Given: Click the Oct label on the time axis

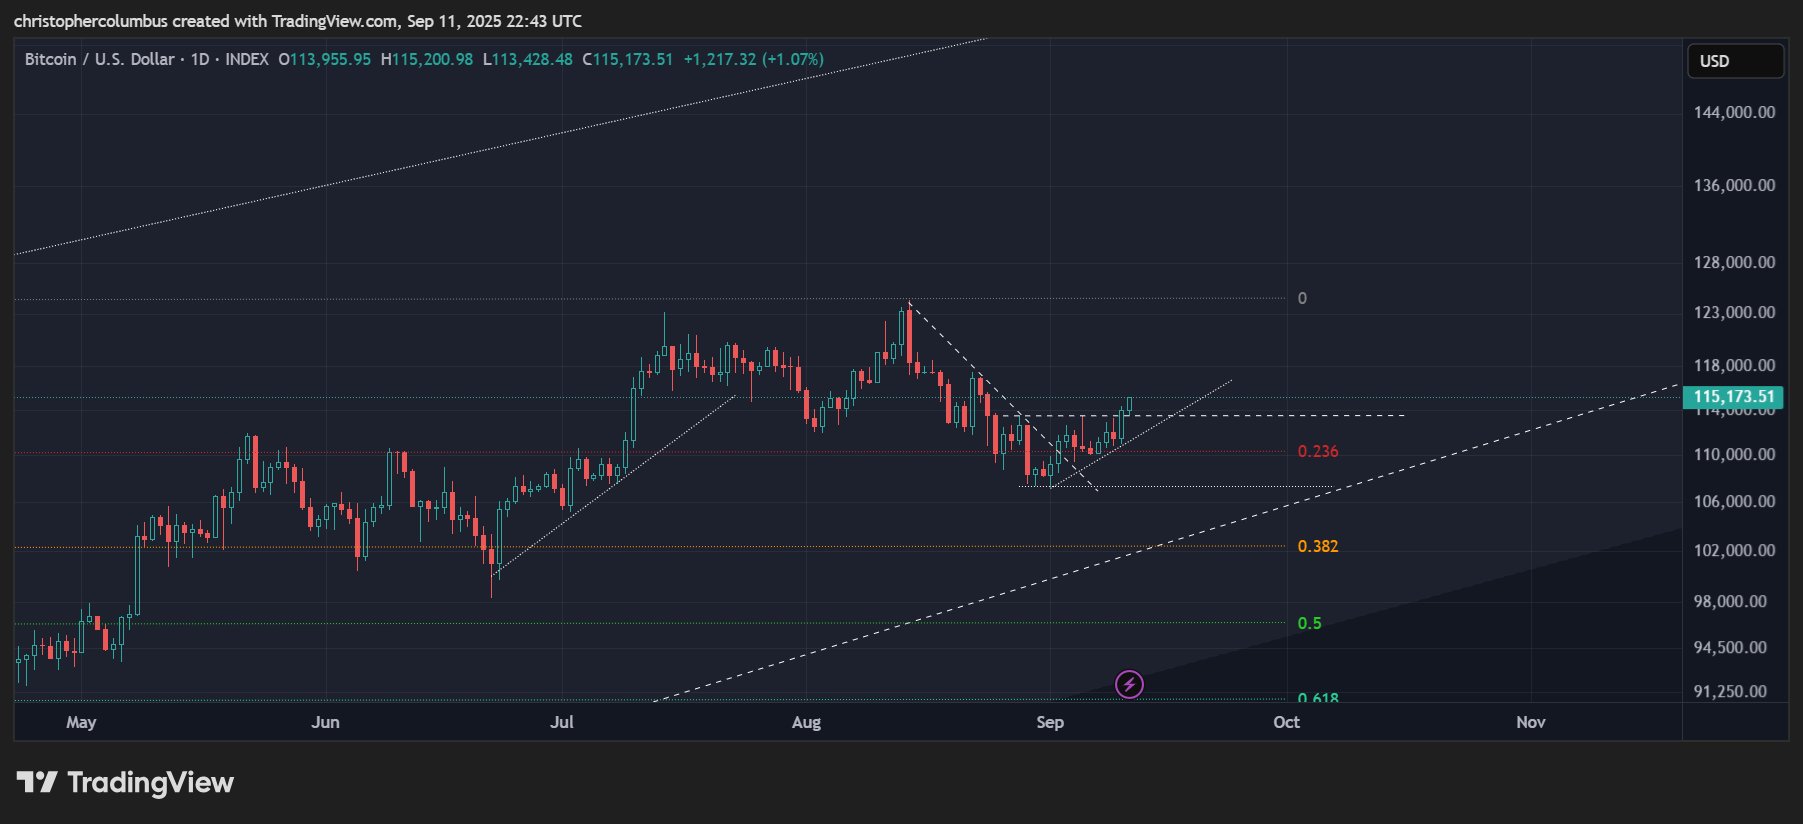Looking at the screenshot, I should tap(1286, 722).
